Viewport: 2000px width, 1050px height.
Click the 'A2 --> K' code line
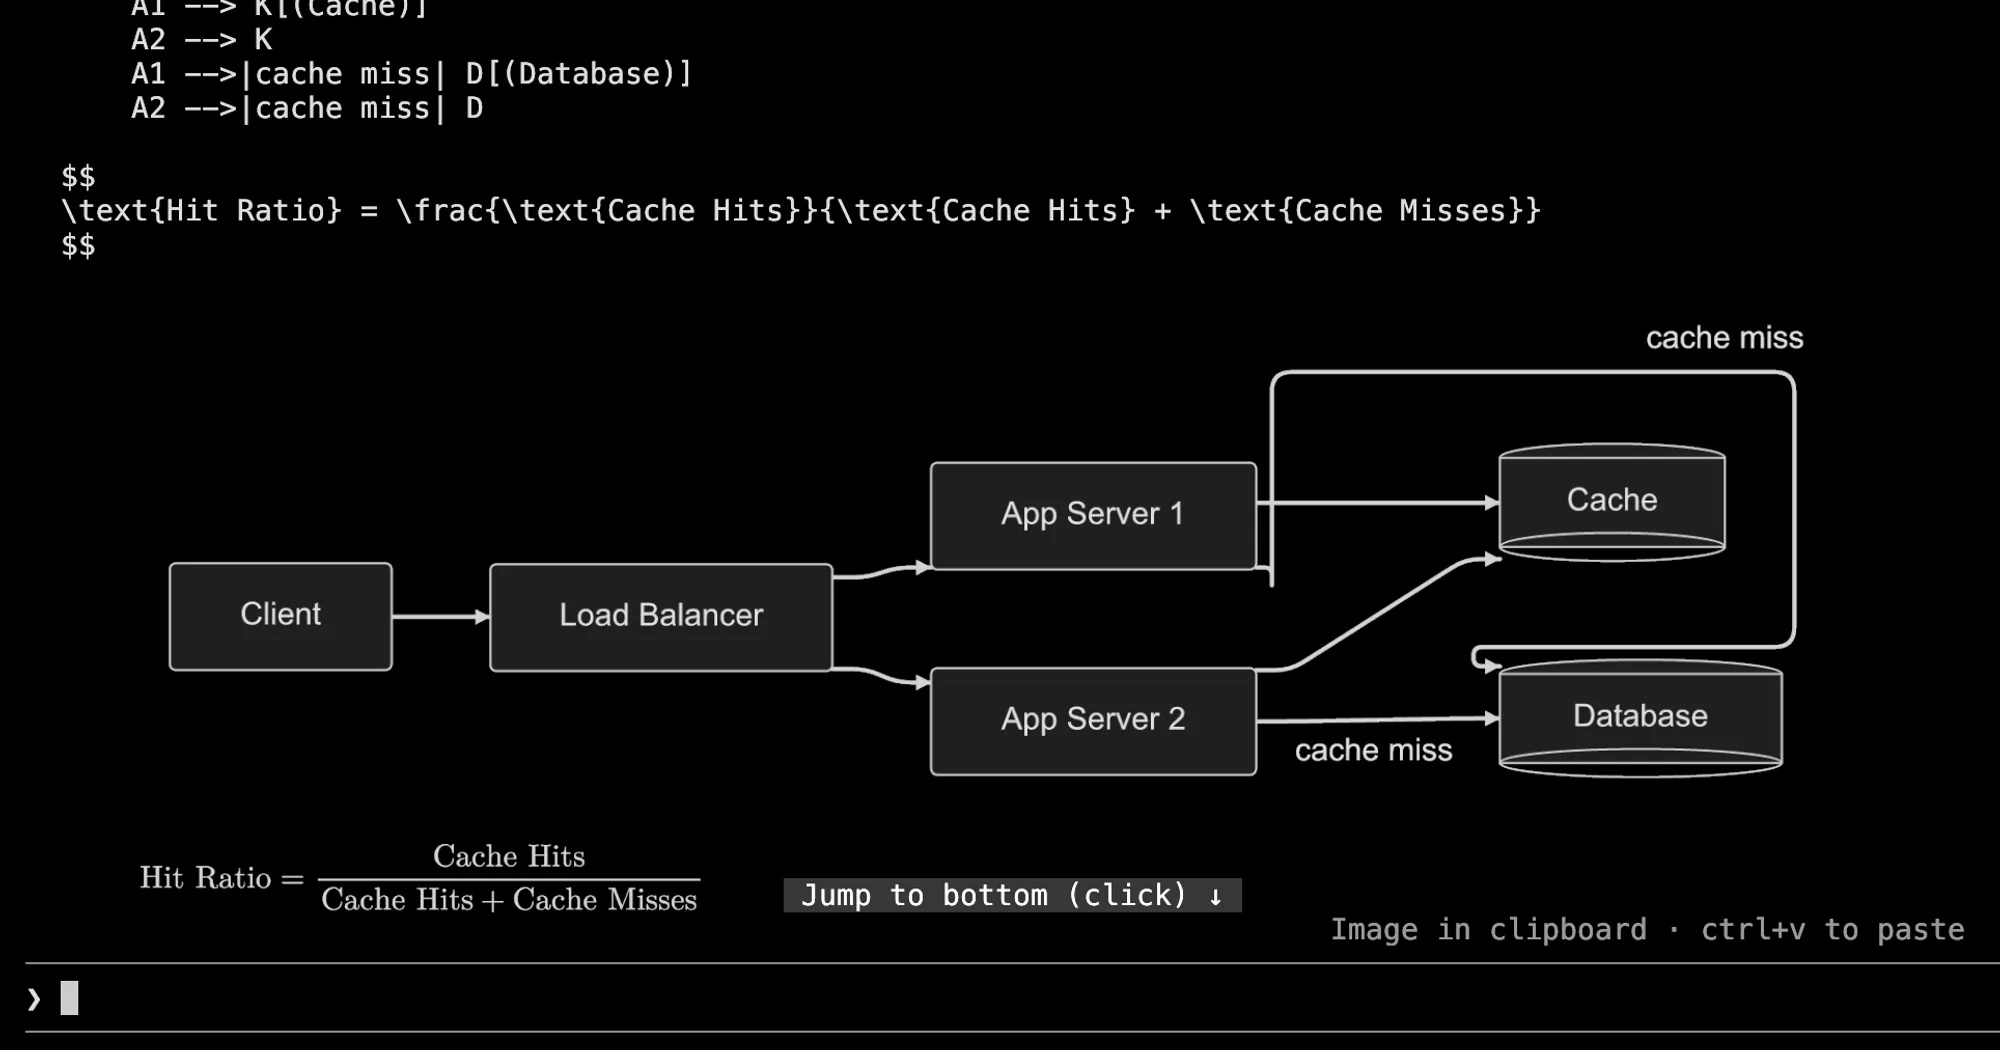click(201, 40)
